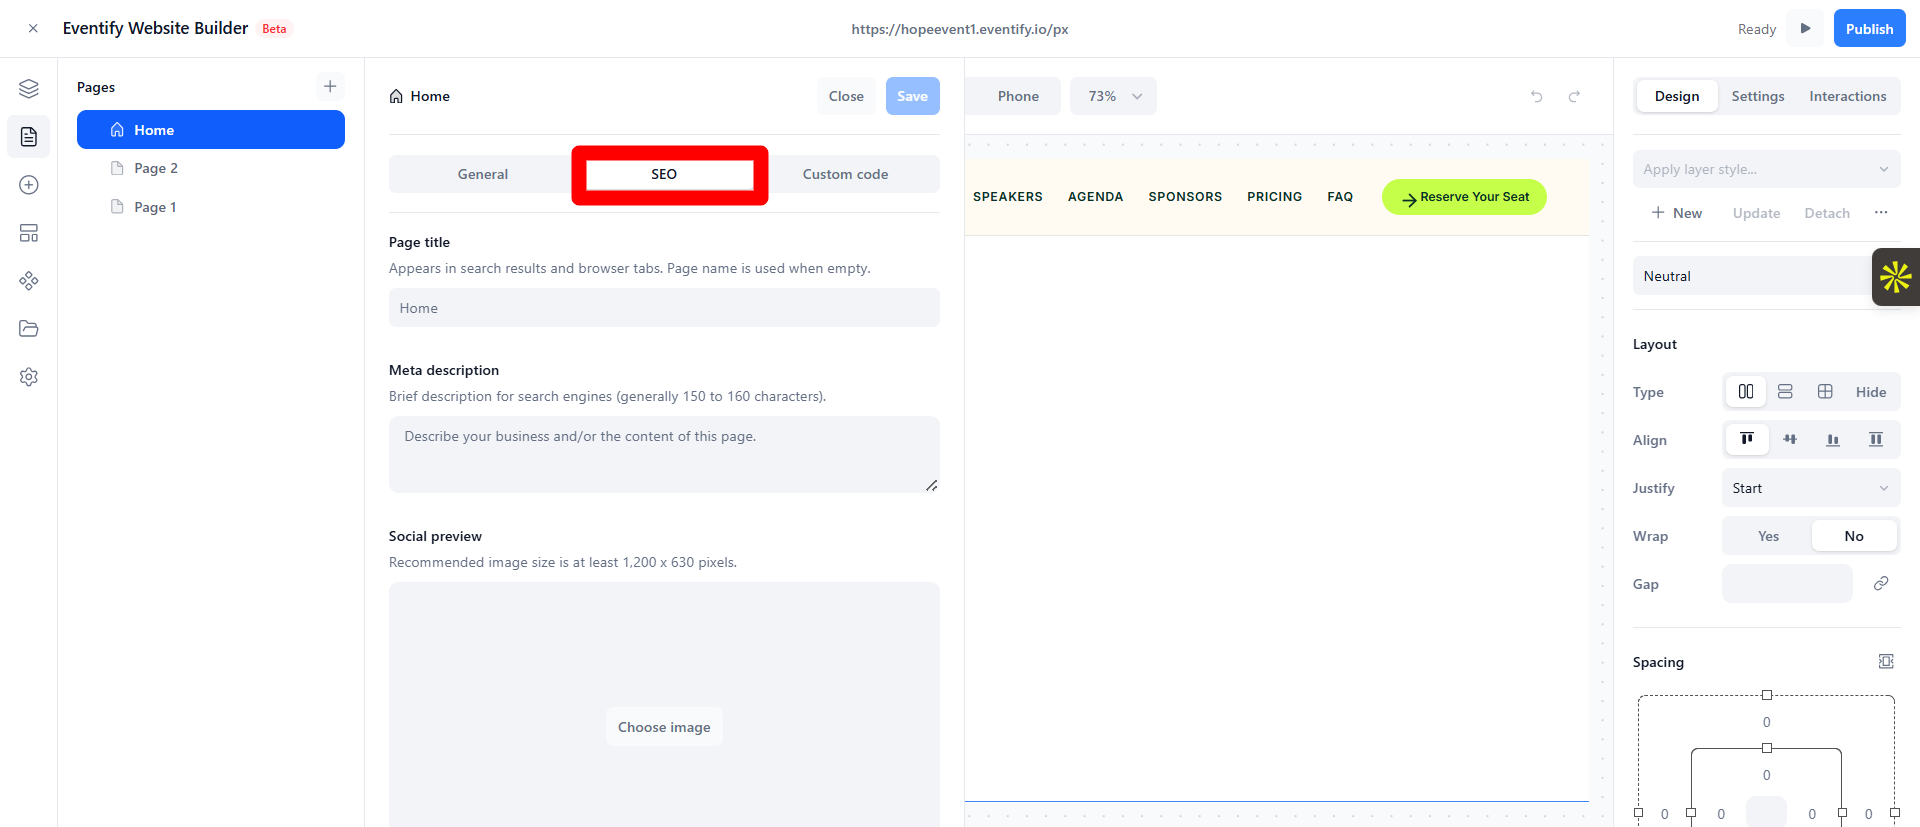Click the Detach layer style button
1920x827 pixels.
(1827, 213)
